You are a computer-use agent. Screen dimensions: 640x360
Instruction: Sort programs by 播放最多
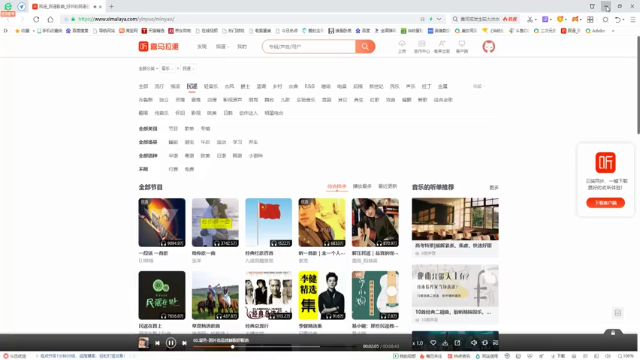362,187
